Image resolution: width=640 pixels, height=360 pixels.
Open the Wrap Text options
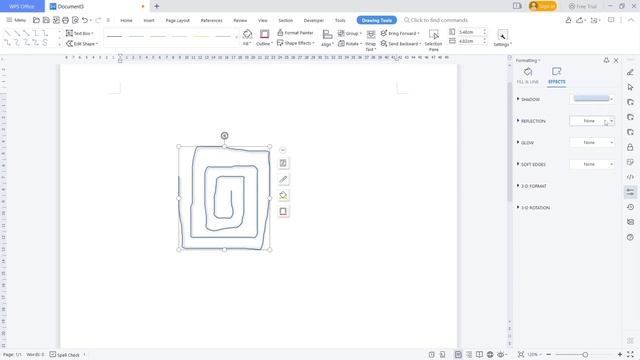click(x=370, y=40)
